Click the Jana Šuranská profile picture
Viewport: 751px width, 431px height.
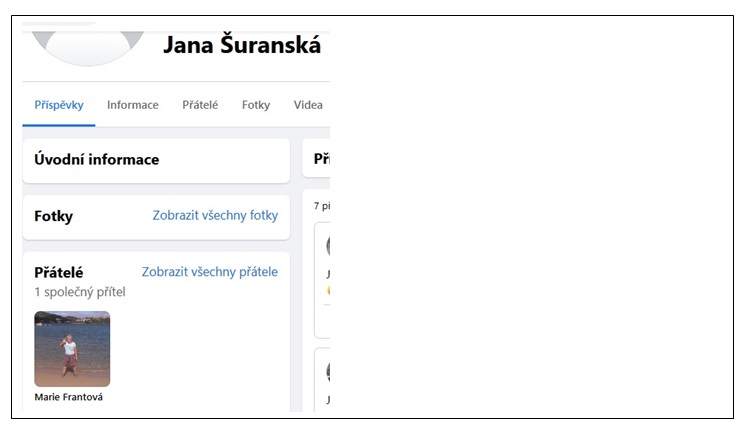tap(88, 47)
